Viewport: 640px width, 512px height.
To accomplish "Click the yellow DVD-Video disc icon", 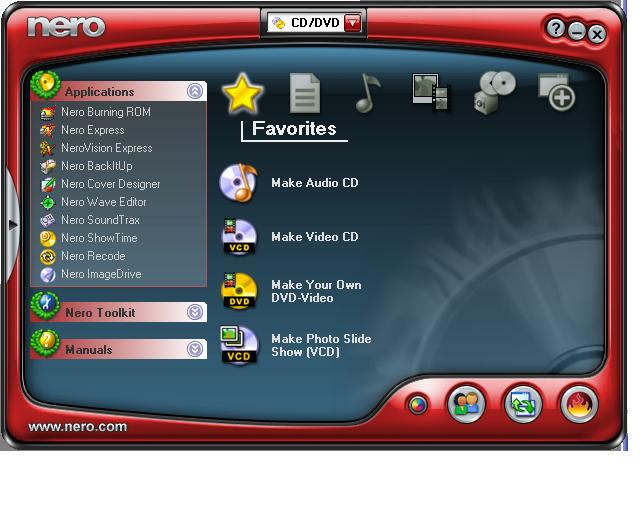I will 239,291.
